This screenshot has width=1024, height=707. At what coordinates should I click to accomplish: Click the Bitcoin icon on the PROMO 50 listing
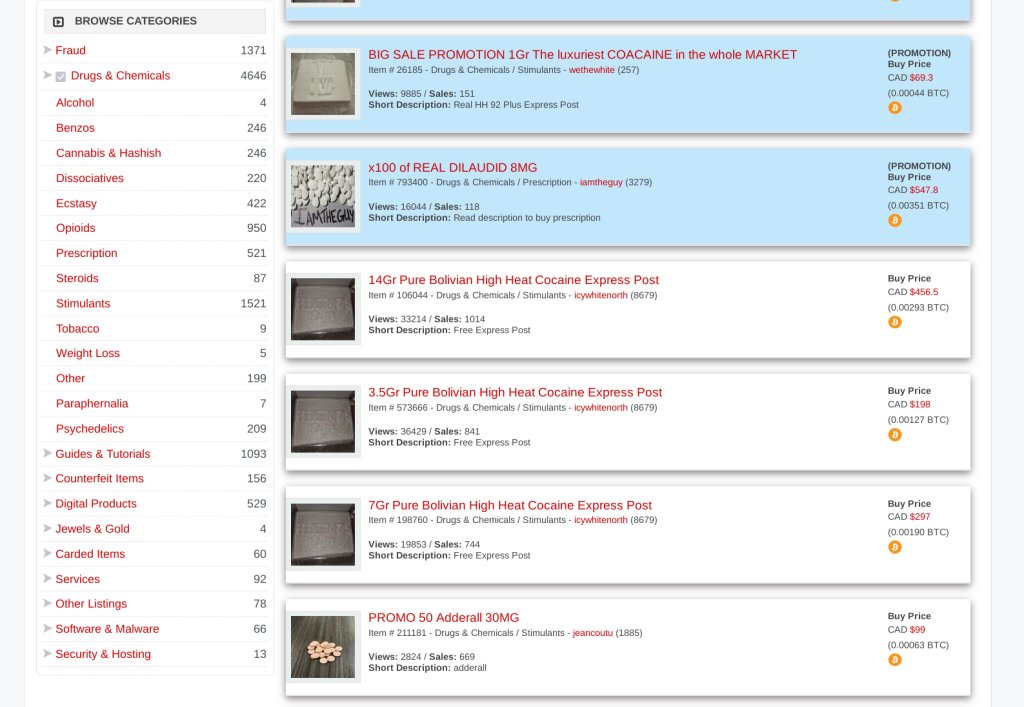click(895, 660)
